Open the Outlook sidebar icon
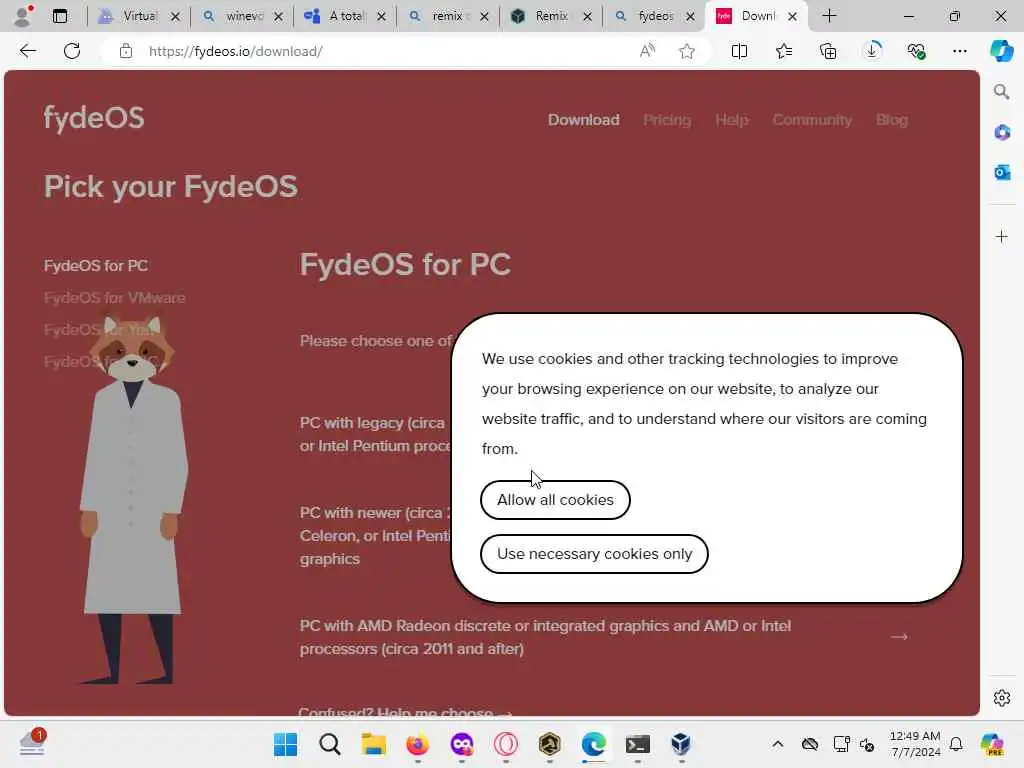The height and width of the screenshot is (768, 1024). point(1002,172)
